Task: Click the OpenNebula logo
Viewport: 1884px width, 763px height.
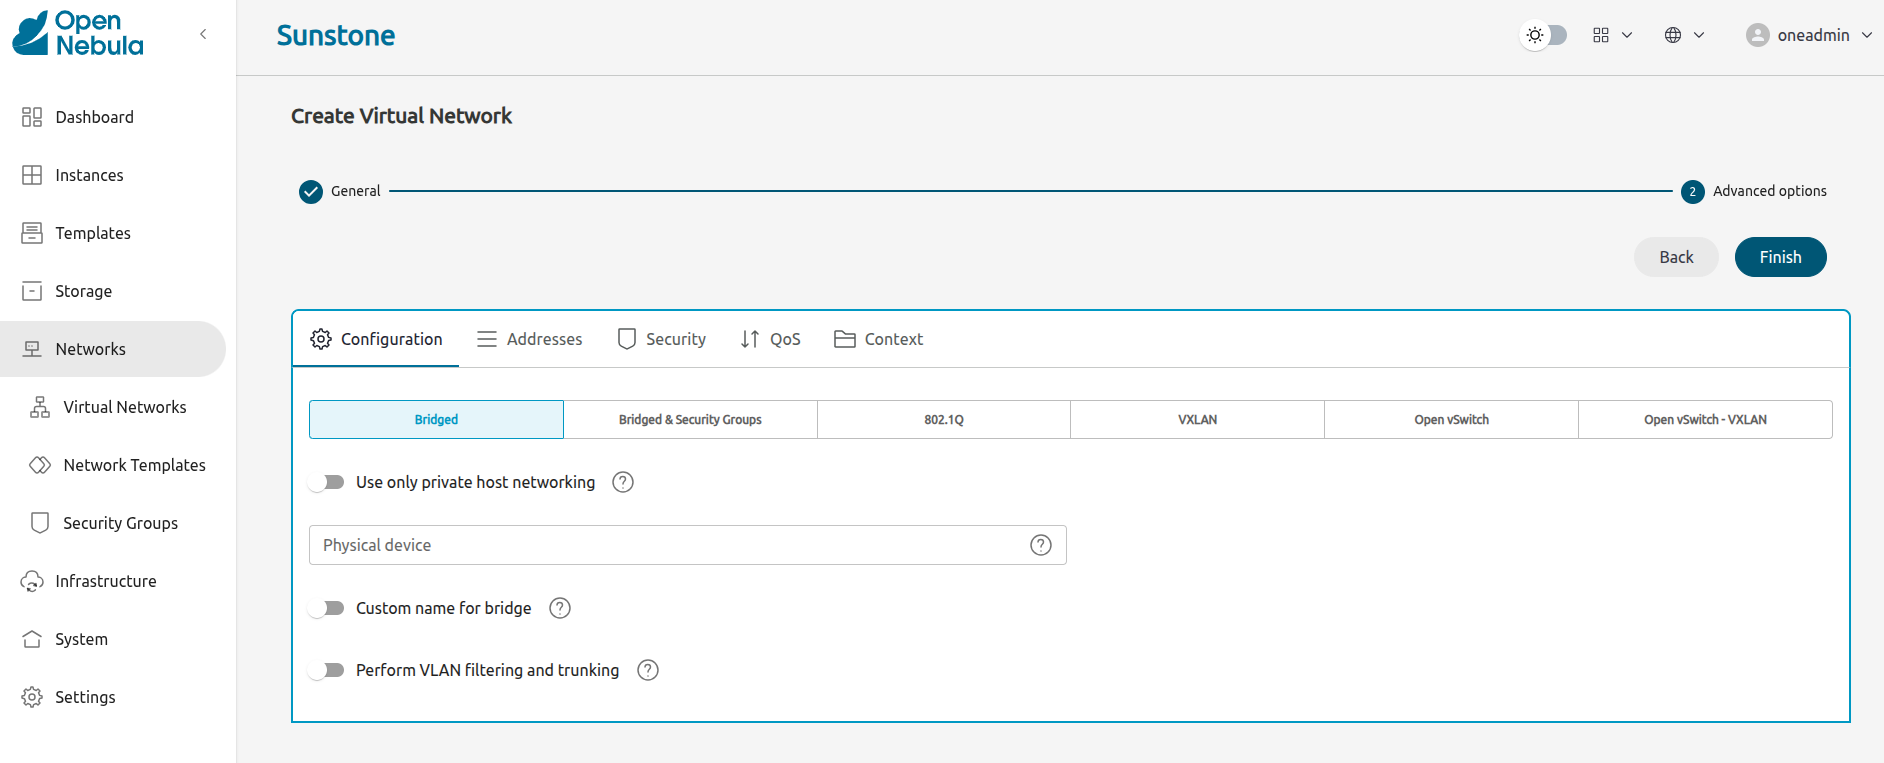Action: tap(78, 34)
